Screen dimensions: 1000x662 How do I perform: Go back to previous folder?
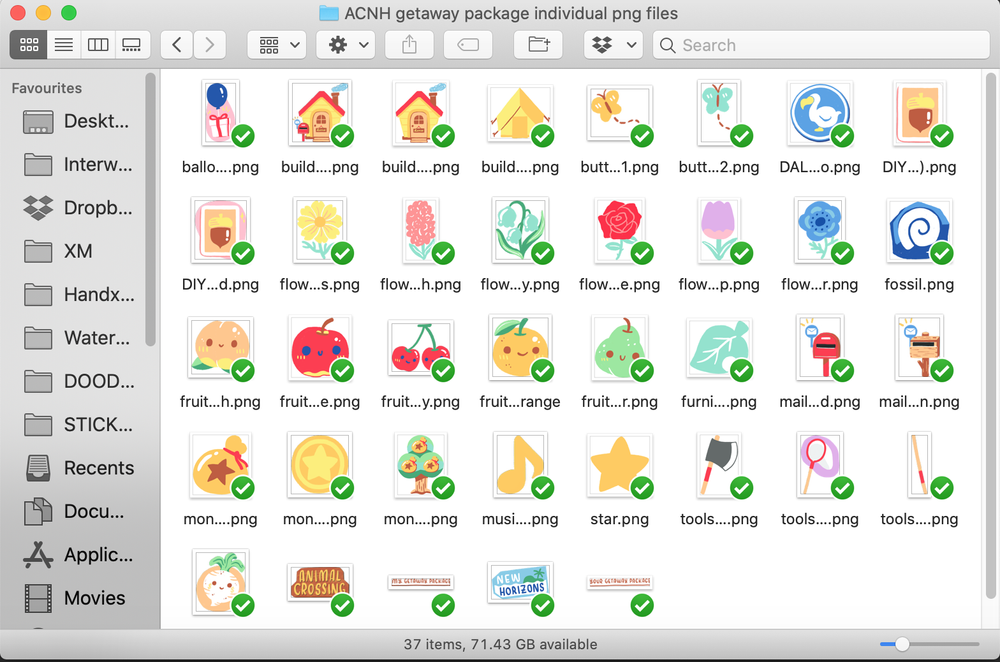point(177,45)
